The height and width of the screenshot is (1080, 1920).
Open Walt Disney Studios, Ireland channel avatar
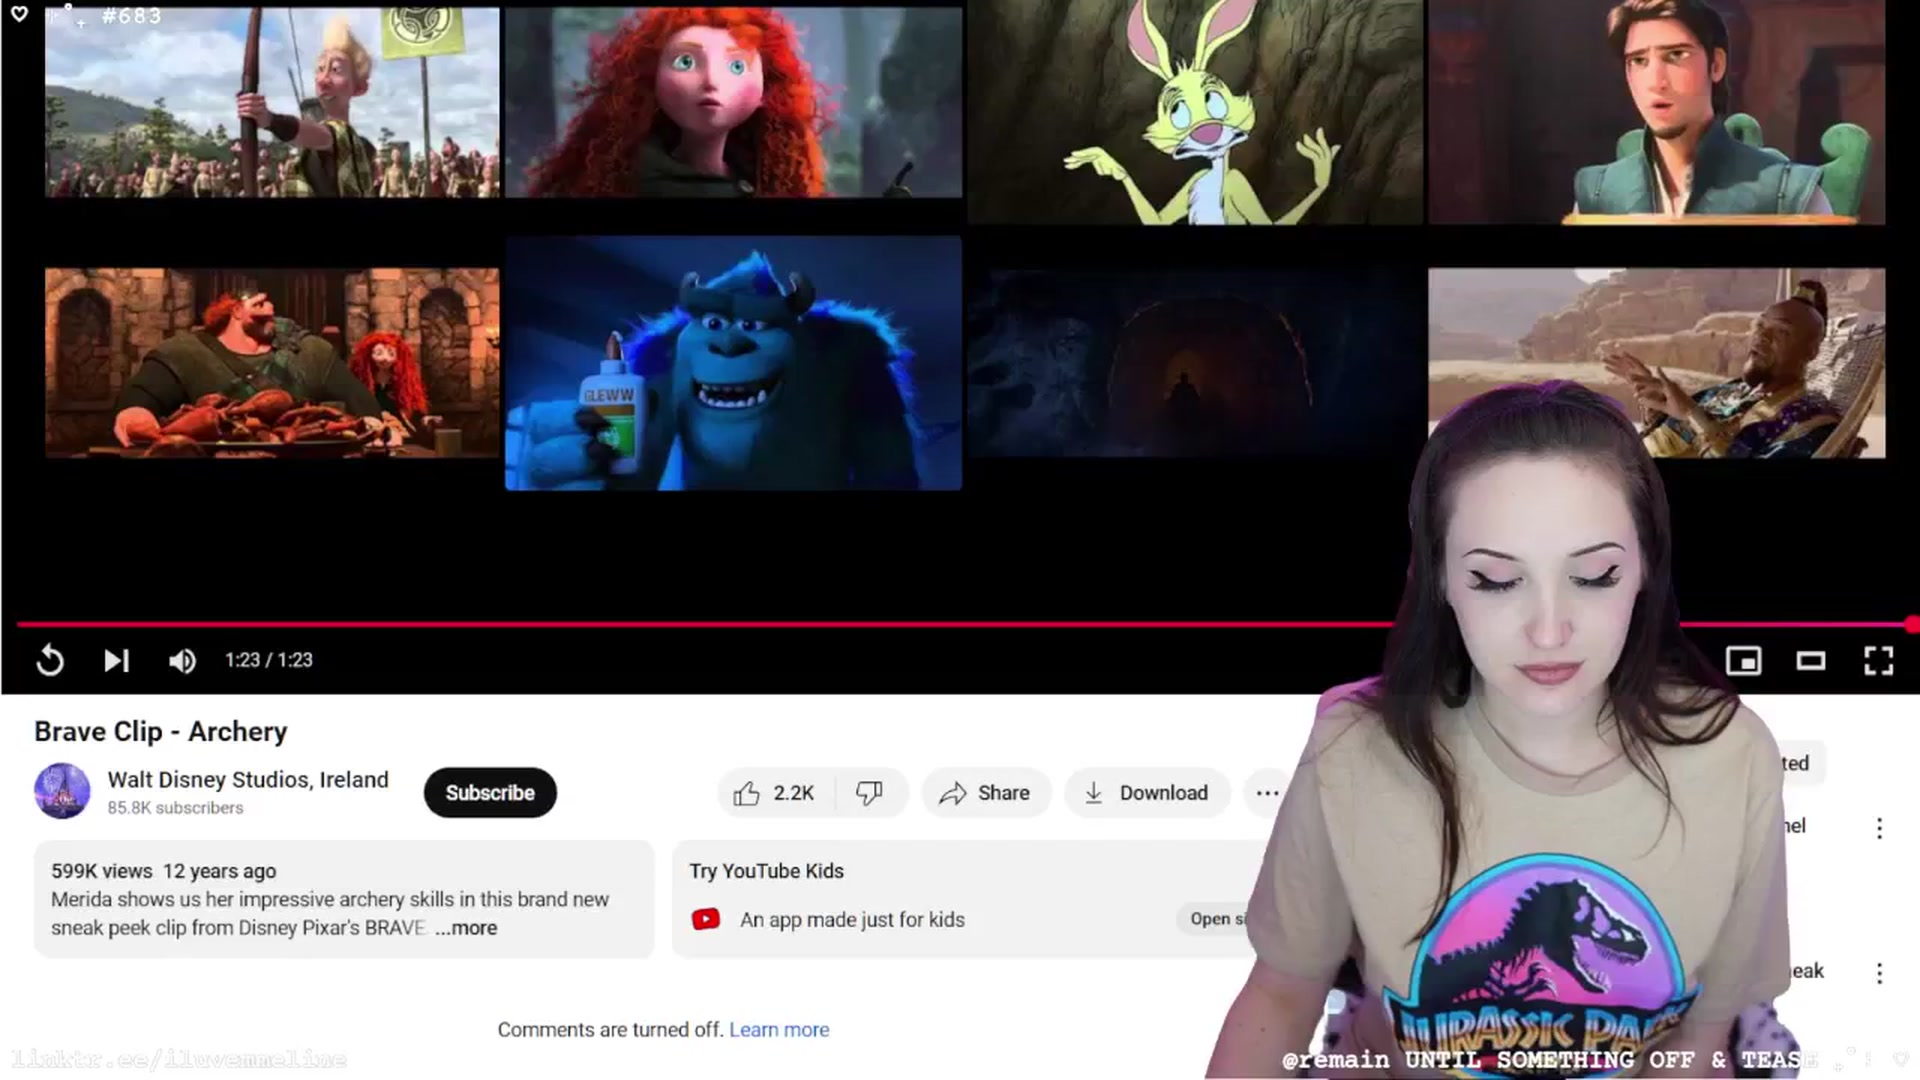tap(62, 791)
